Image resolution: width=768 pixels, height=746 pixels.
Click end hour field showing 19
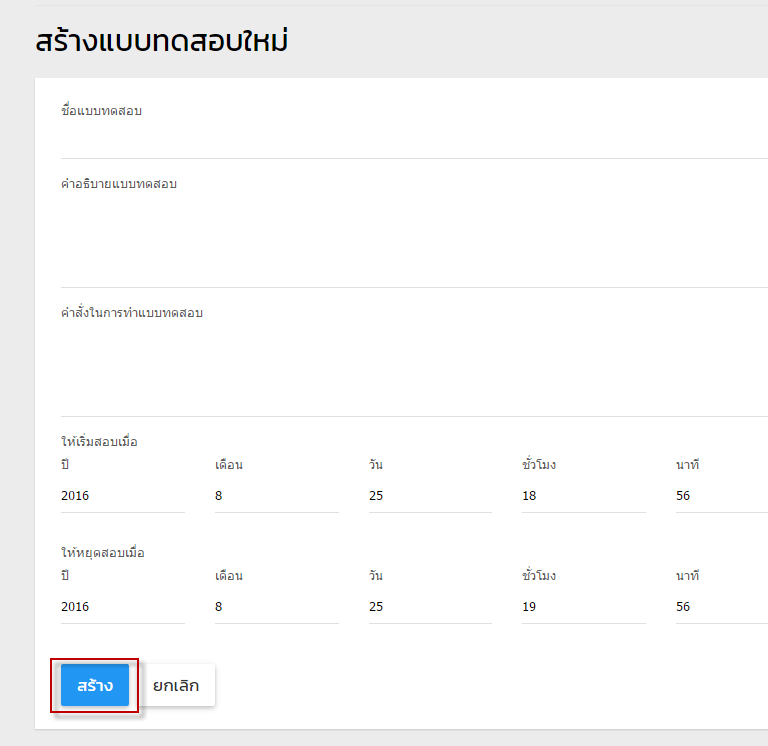tap(584, 607)
